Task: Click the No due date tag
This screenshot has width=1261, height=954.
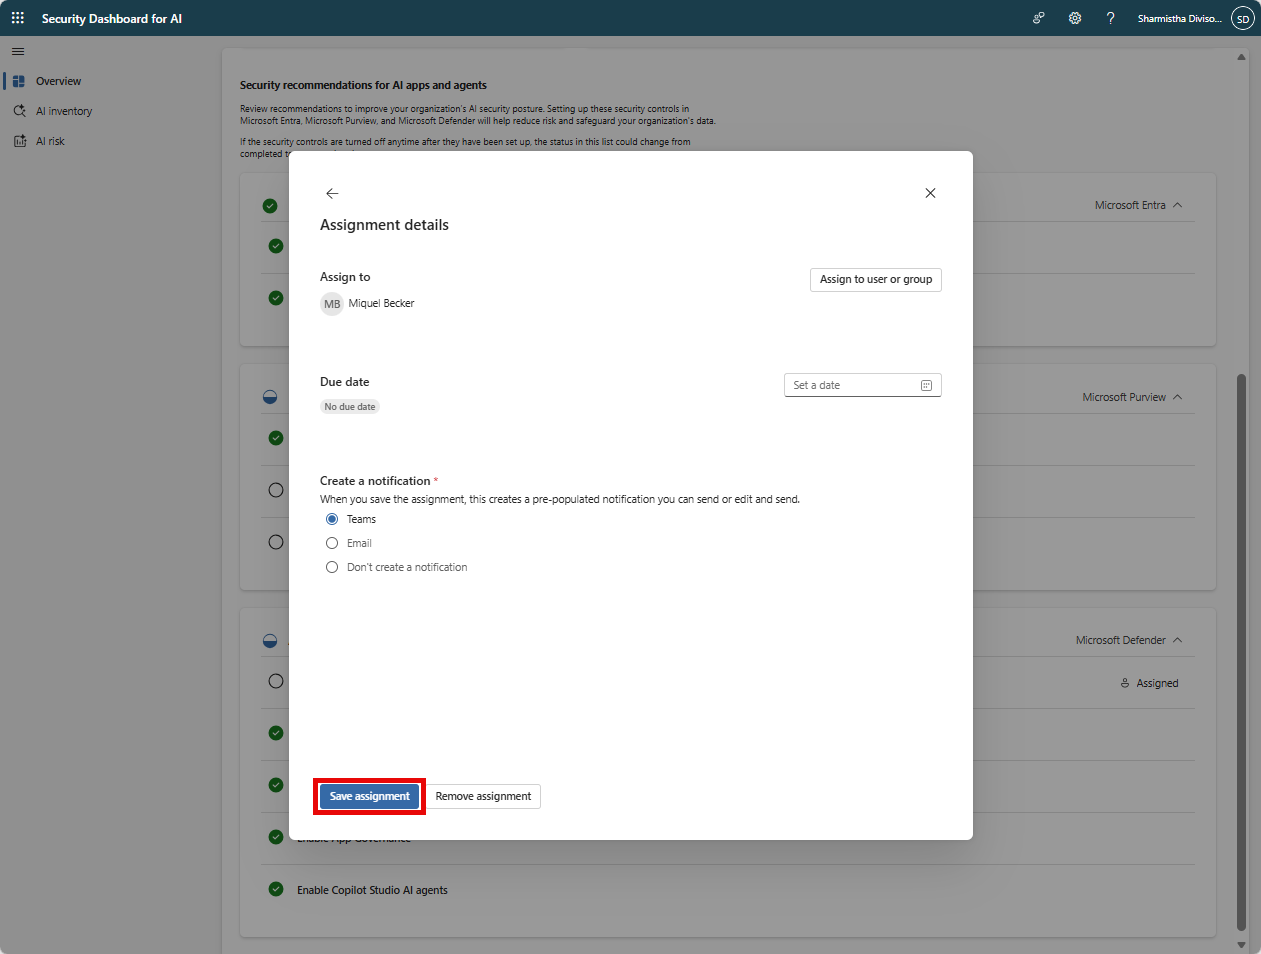Action: 350,407
